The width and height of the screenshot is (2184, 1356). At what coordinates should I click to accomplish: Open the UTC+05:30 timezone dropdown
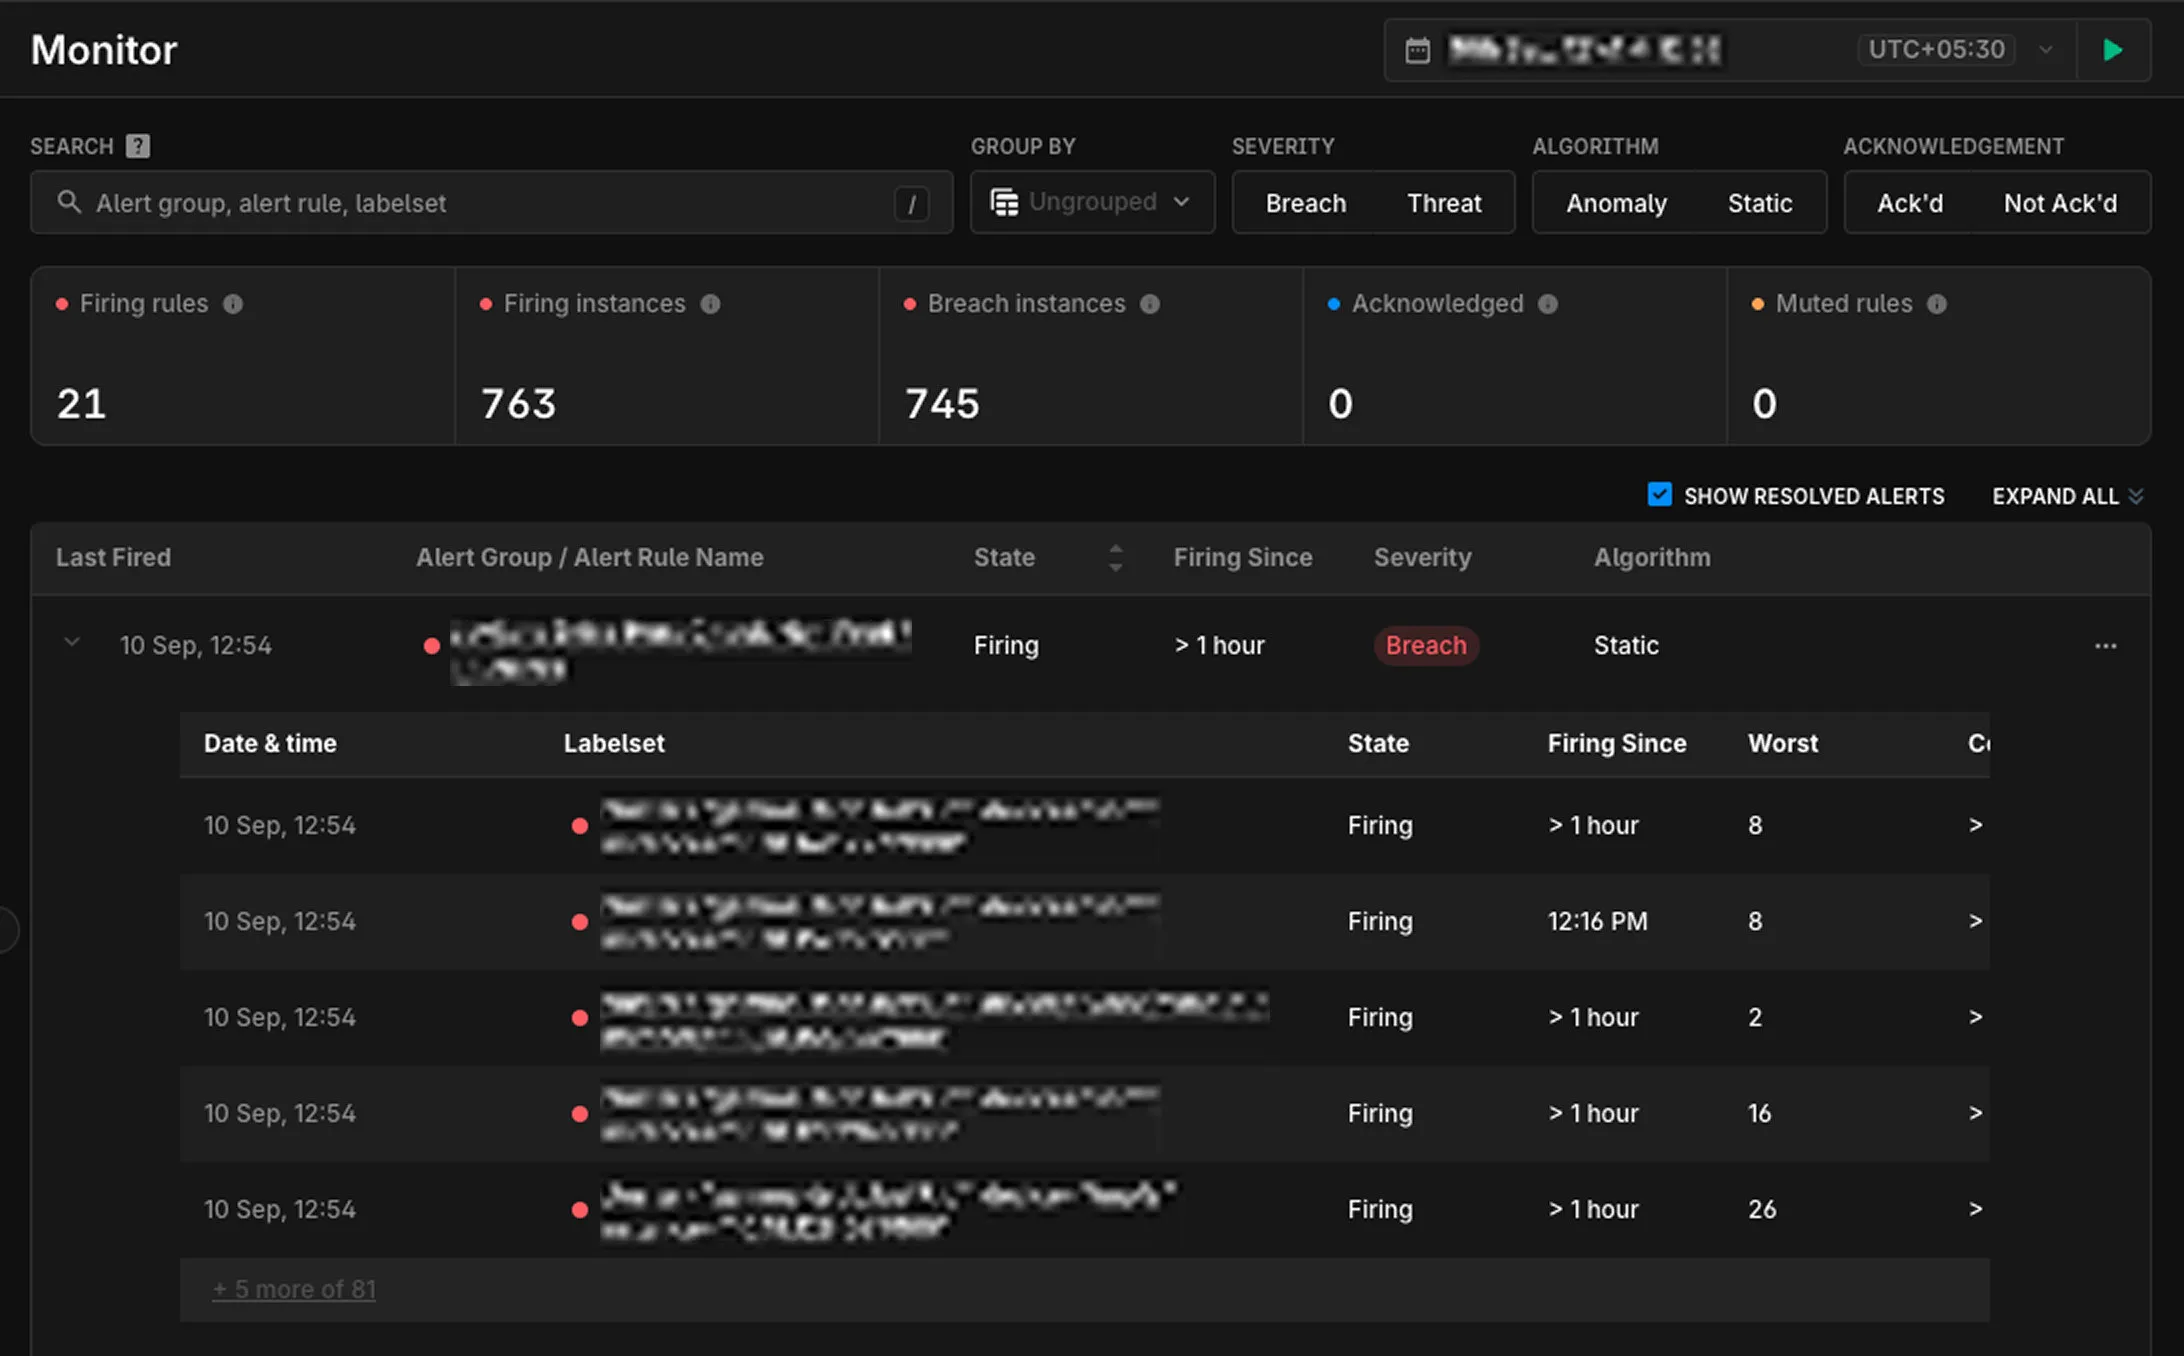click(1957, 50)
